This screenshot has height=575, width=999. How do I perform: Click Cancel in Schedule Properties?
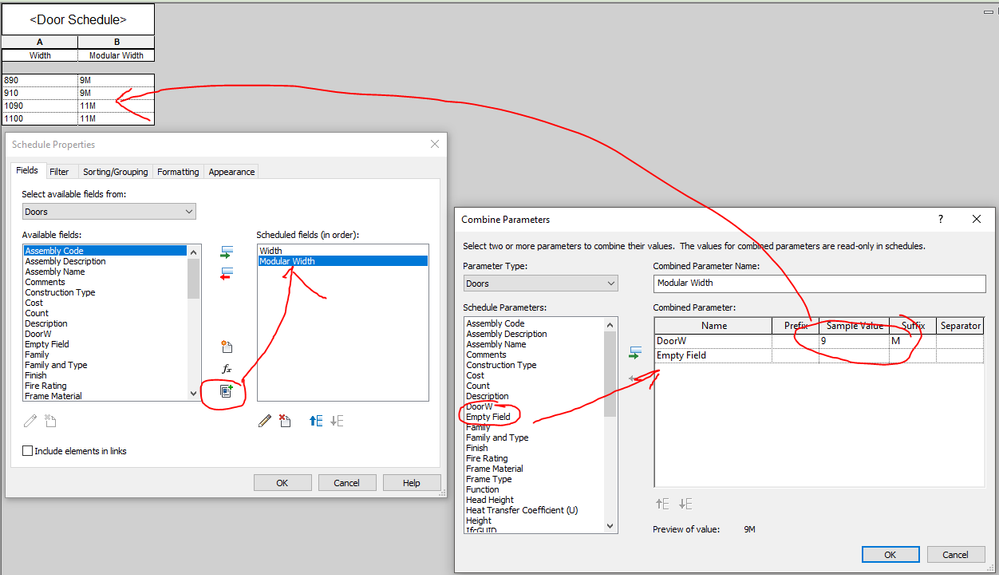click(x=347, y=483)
